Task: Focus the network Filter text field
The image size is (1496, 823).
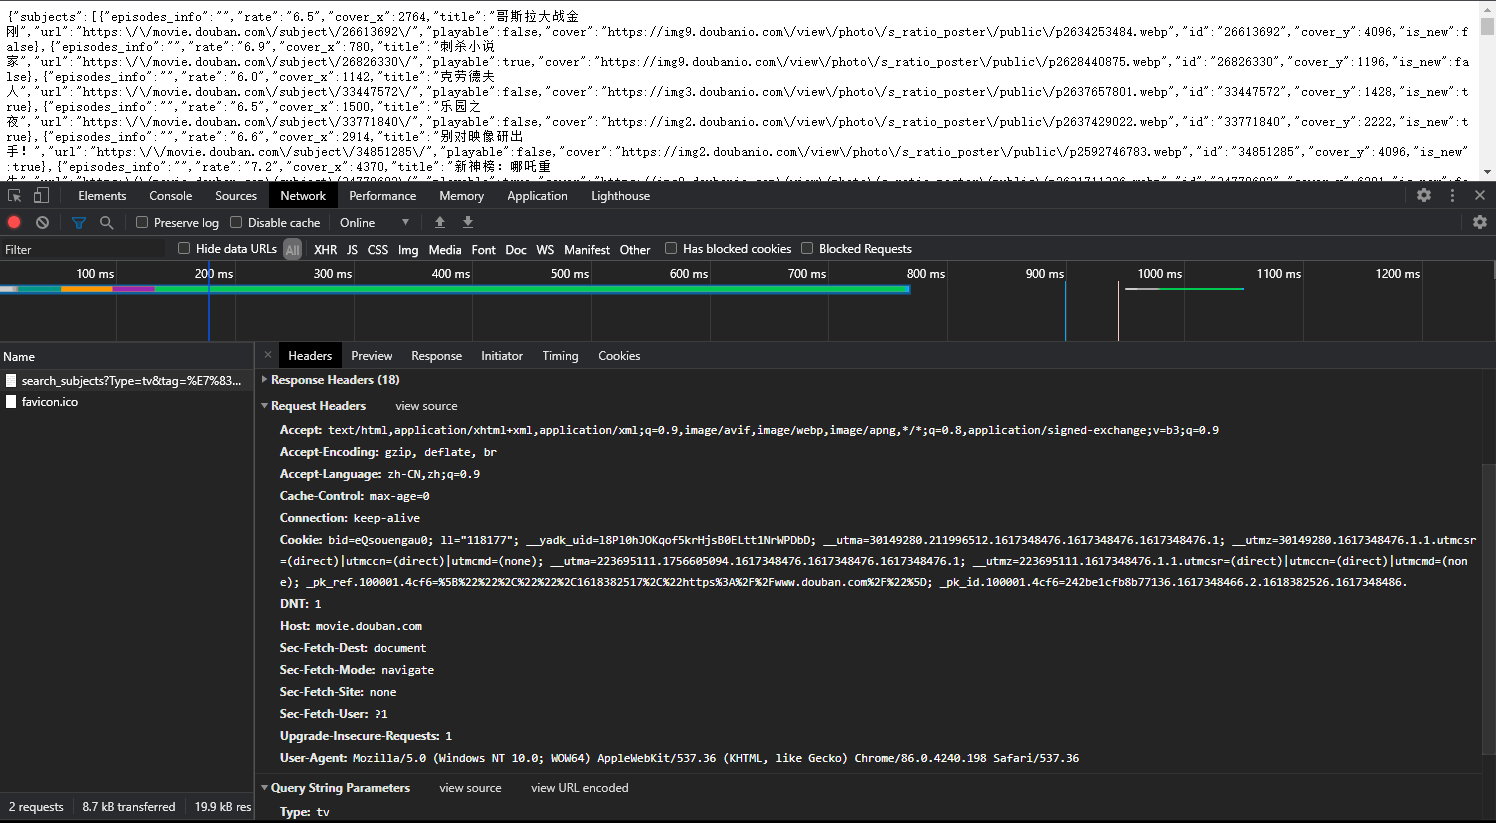Action: coord(85,249)
